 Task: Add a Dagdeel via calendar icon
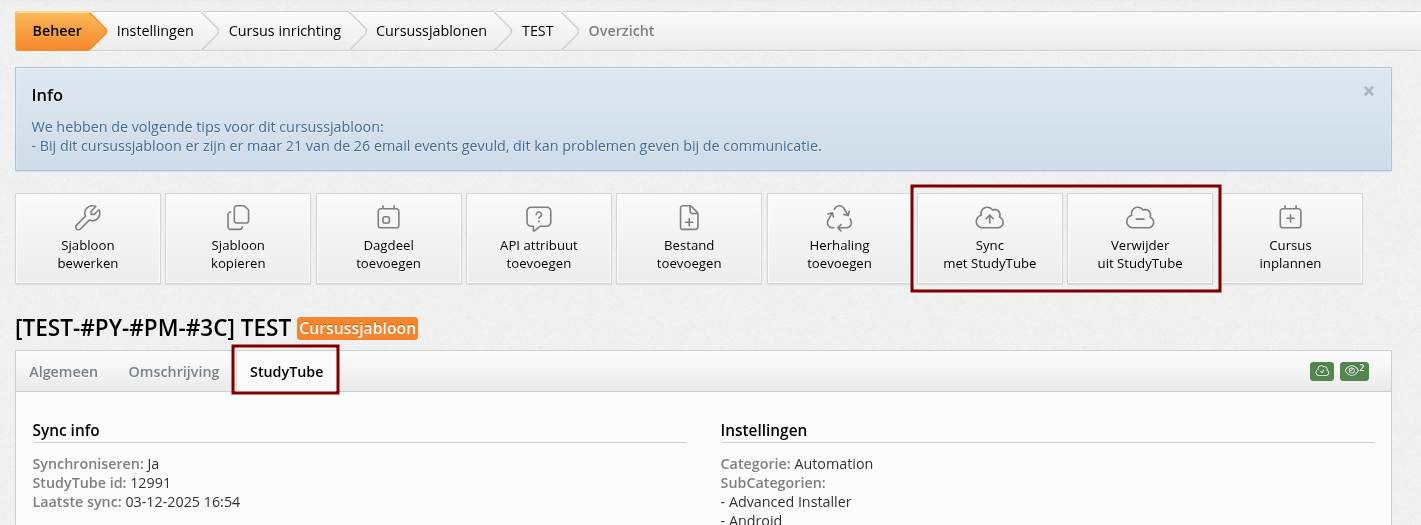click(389, 218)
